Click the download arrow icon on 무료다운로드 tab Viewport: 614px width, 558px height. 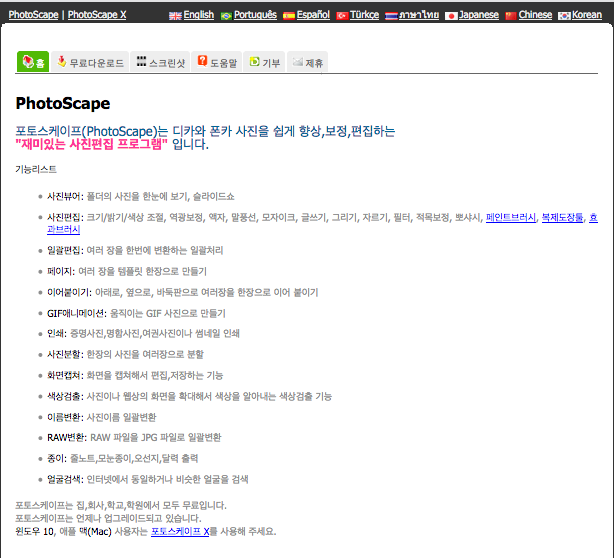[61, 61]
